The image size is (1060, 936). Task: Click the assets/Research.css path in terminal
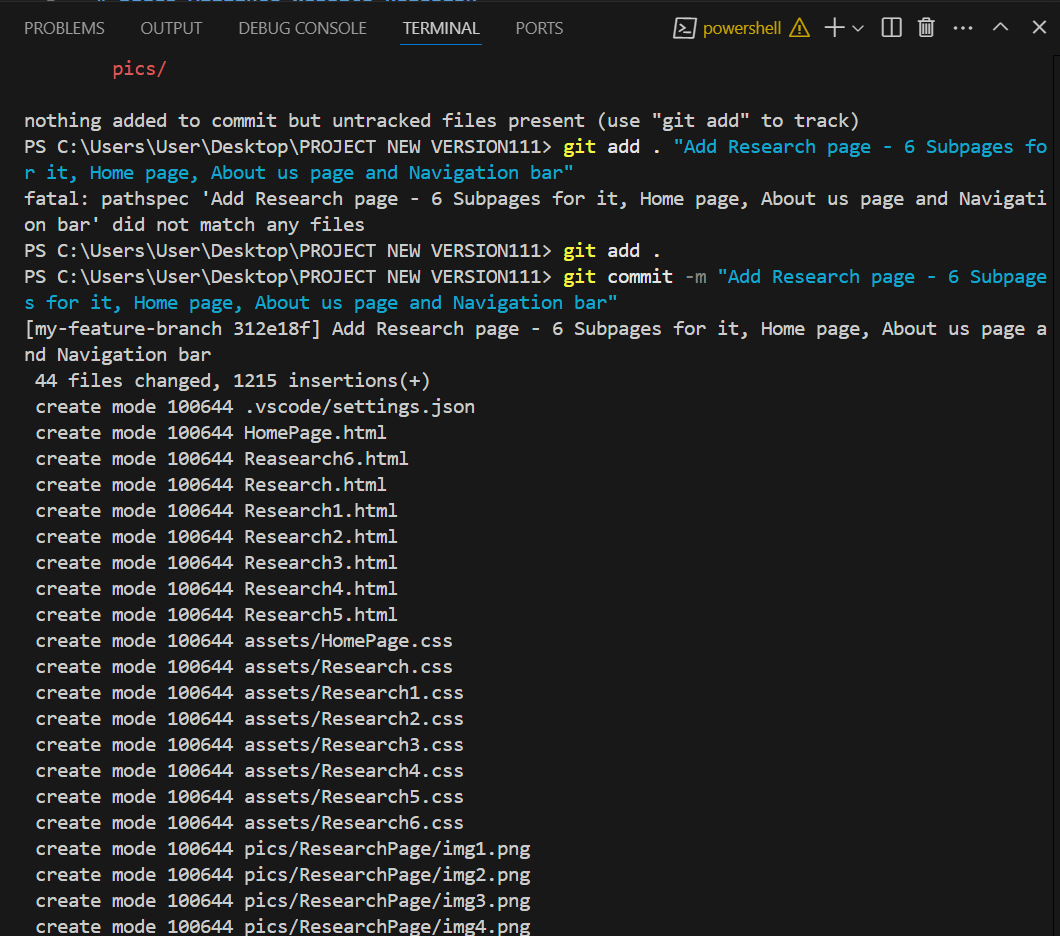point(348,667)
